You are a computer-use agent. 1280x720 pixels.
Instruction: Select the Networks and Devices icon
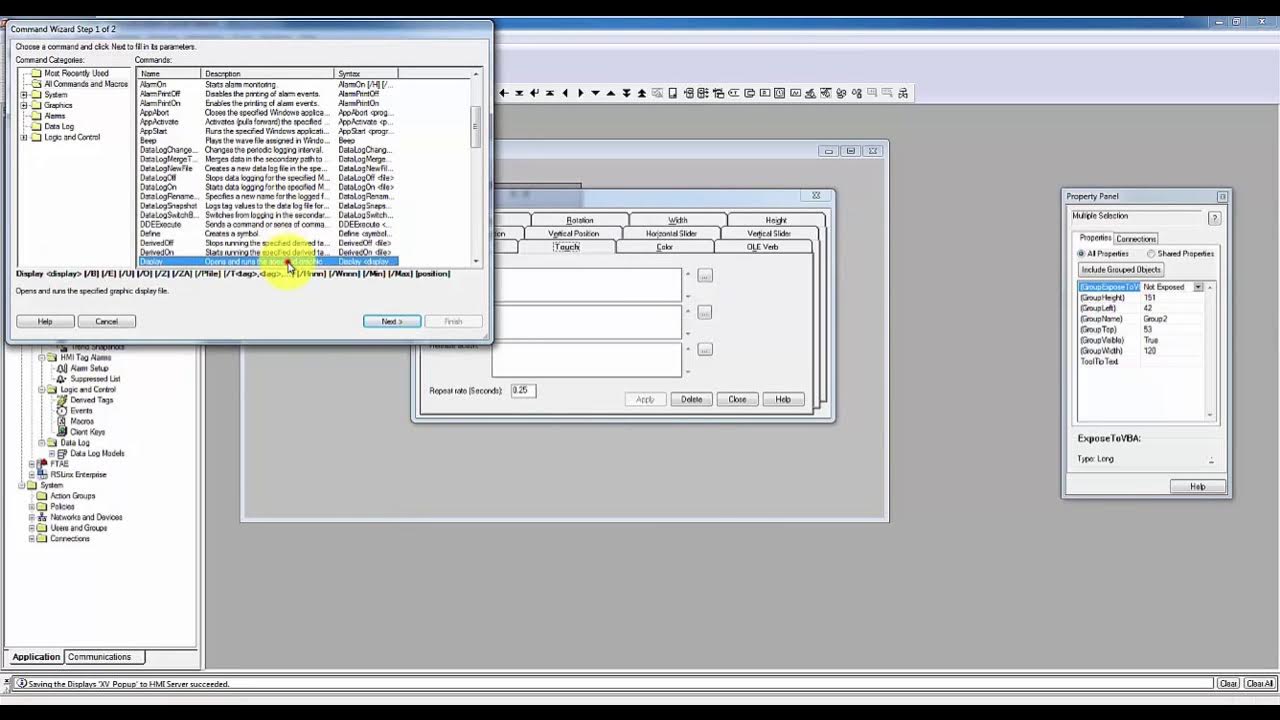tap(42, 517)
